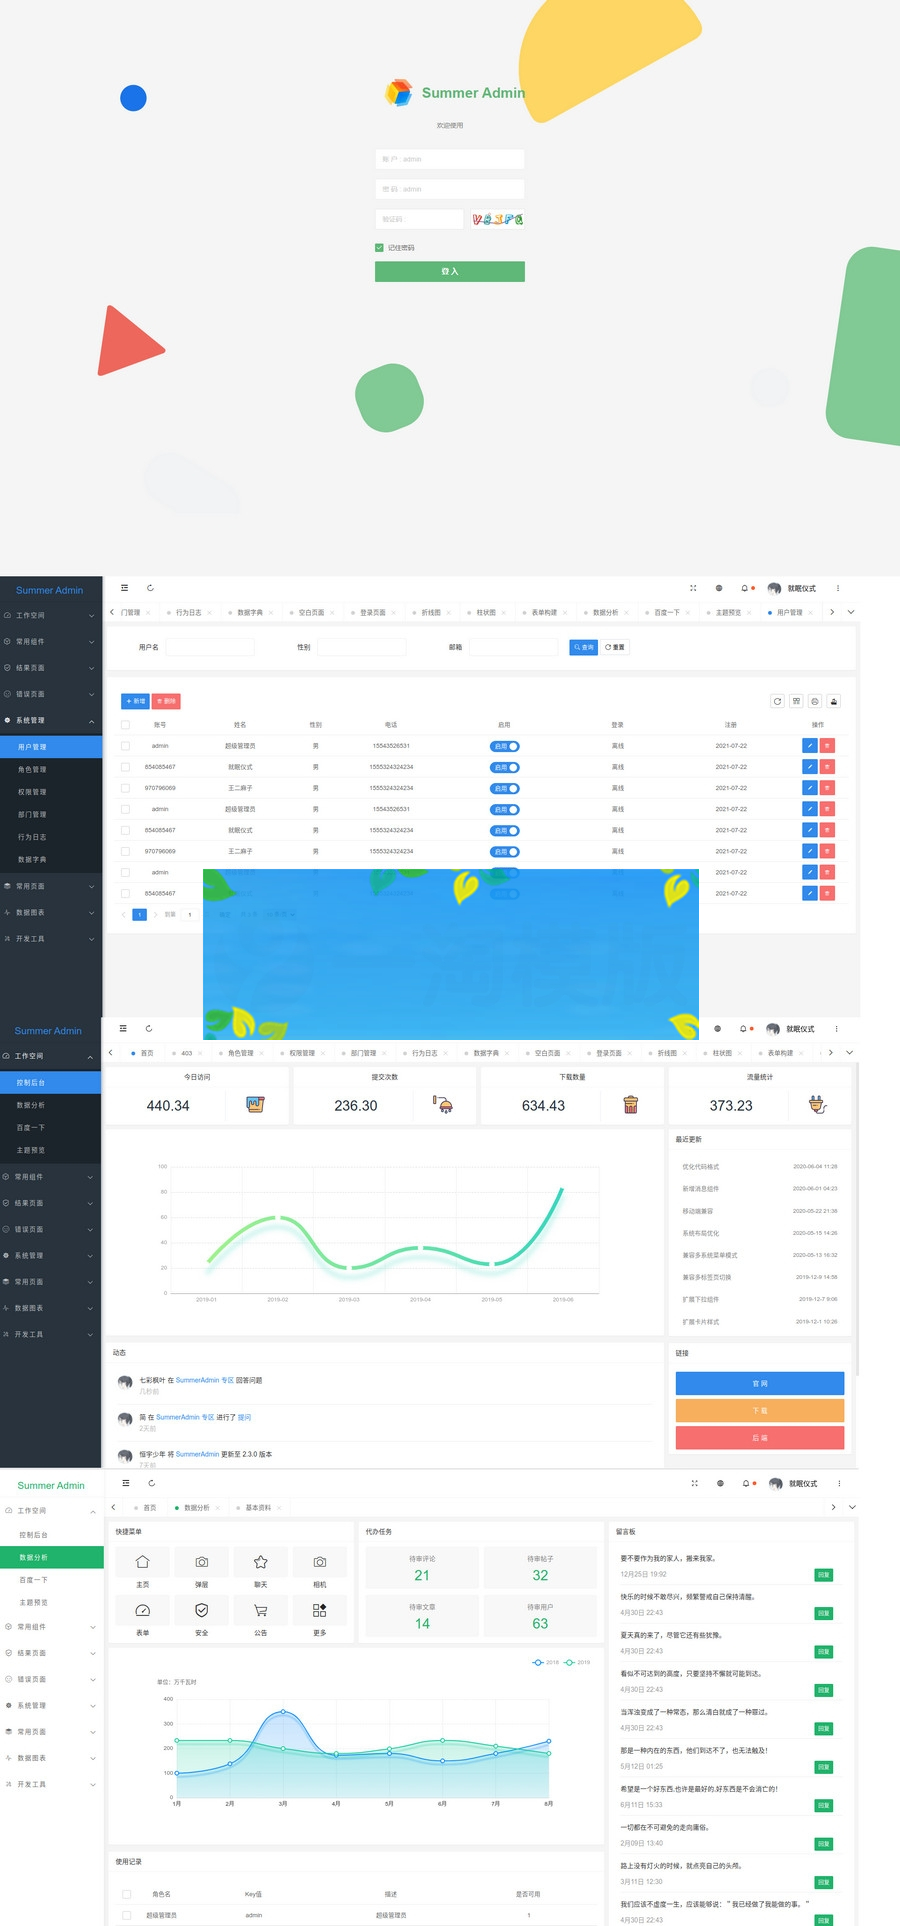This screenshot has height=1926, width=900.
Task: Toggle 启用 switch in first user row
Action: pos(505,746)
